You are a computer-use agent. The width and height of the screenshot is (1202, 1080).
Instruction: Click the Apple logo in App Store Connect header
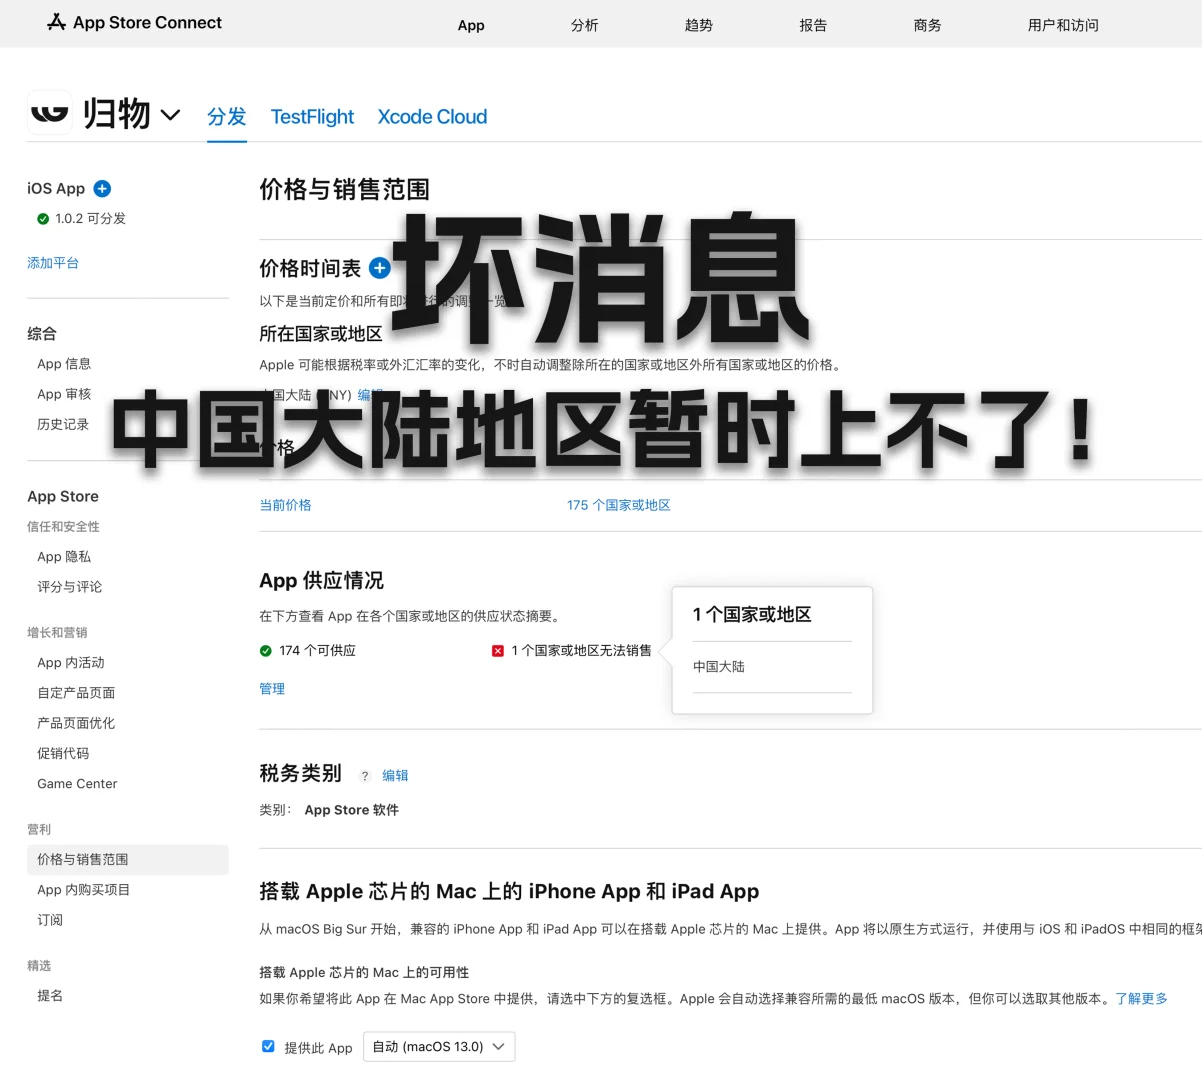(55, 22)
